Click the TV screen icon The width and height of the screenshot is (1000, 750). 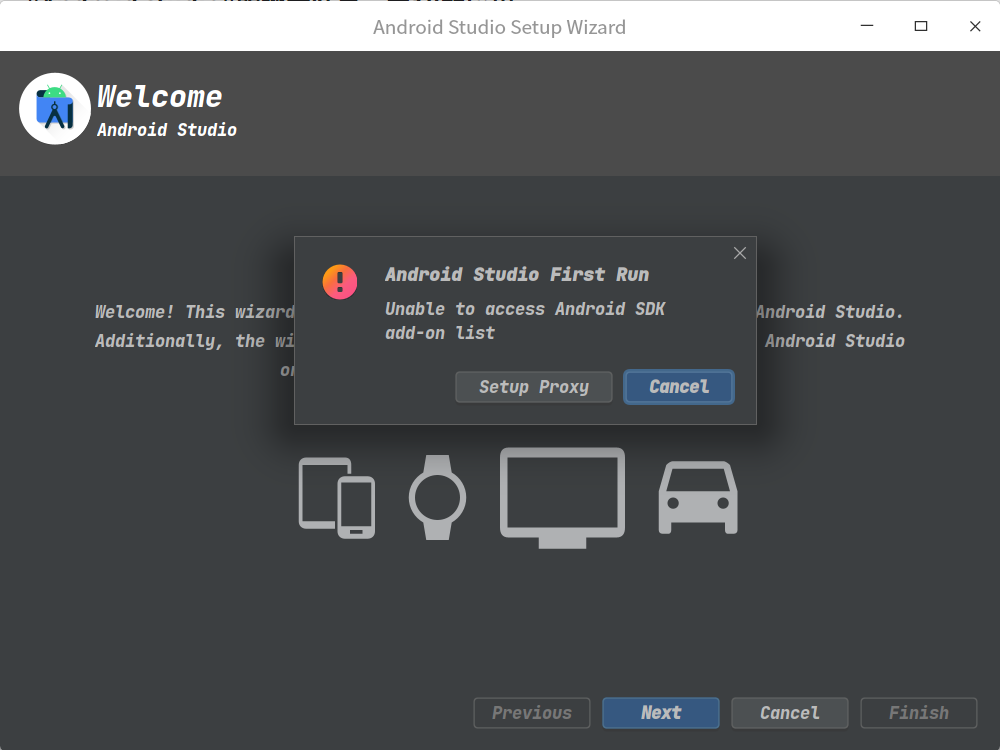[x=562, y=498]
